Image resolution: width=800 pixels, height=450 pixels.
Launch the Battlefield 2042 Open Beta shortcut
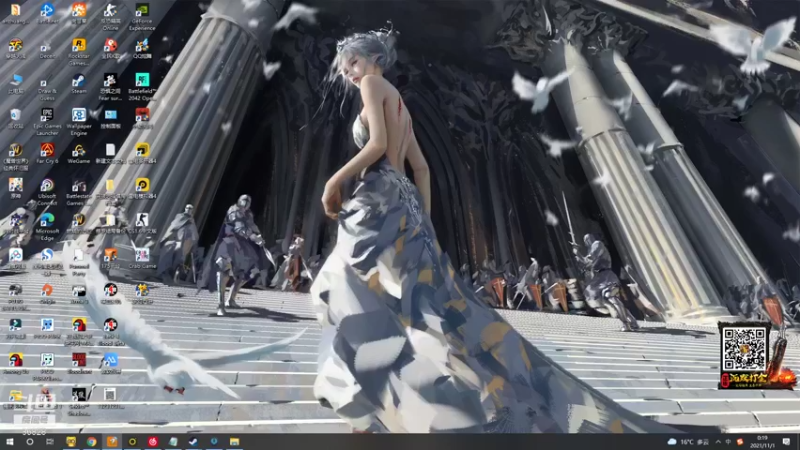click(x=142, y=86)
